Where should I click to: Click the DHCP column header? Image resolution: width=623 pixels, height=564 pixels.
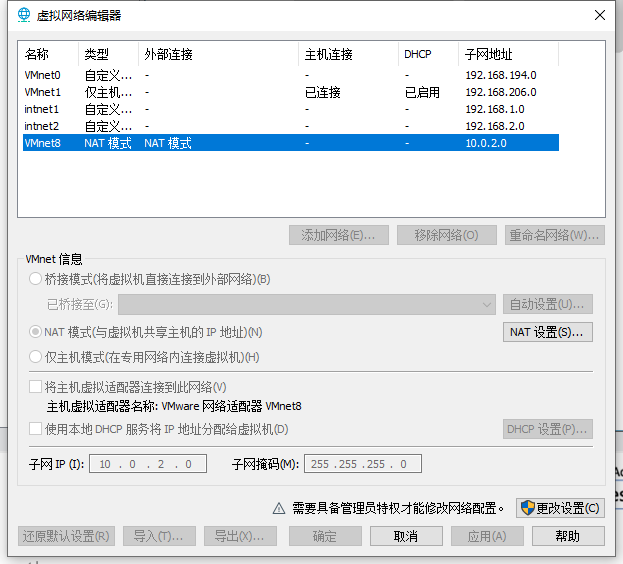[x=428, y=54]
